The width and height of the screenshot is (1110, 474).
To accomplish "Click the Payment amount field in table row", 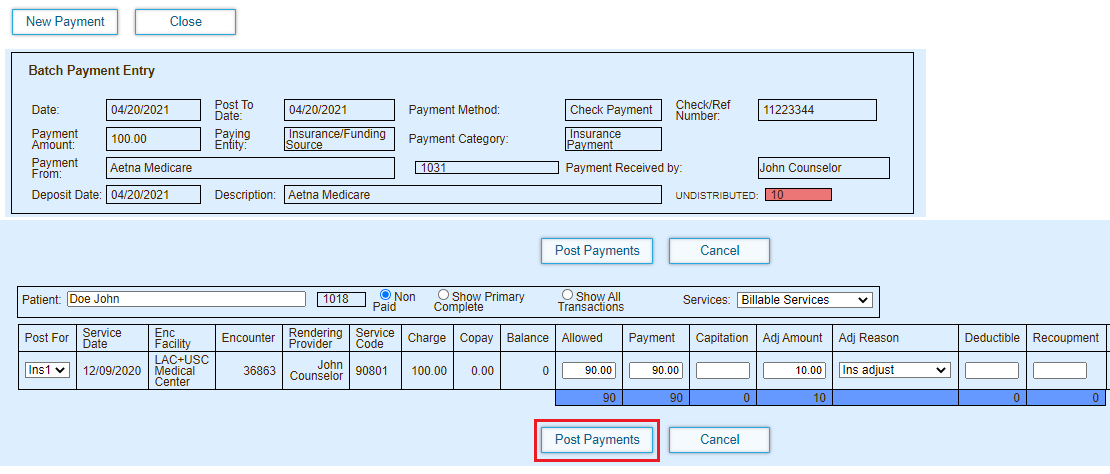I will click(655, 370).
